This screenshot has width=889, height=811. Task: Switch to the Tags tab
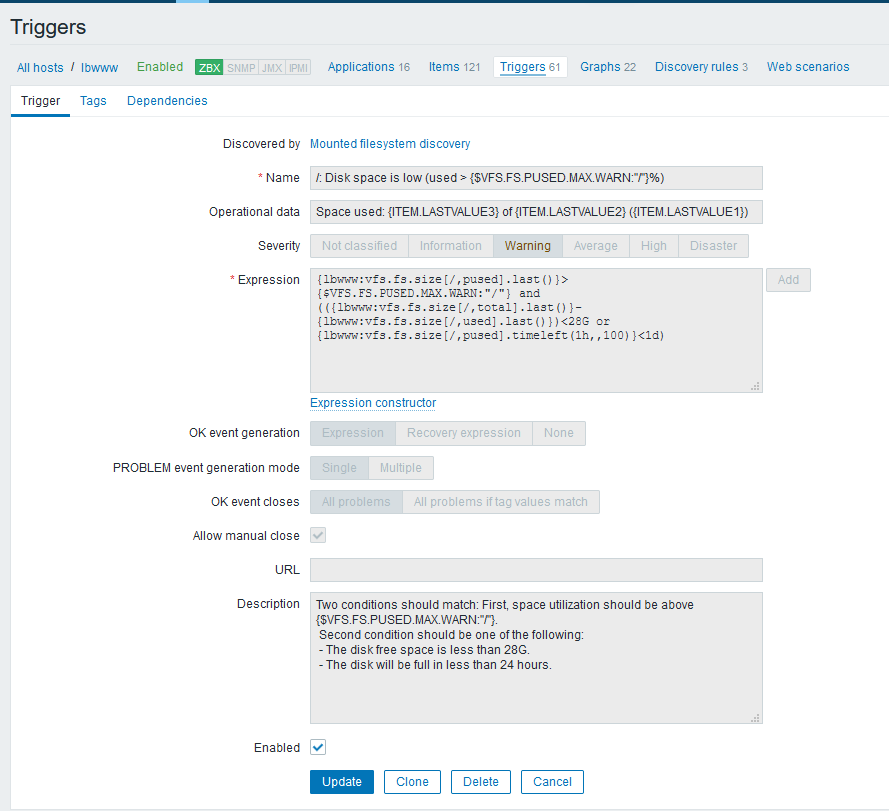(93, 101)
